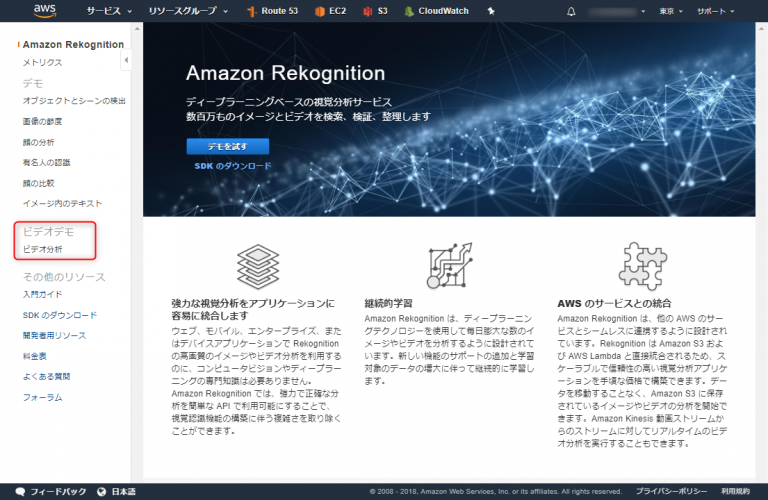
Task: Open フォーラム link
Action: coord(43,398)
